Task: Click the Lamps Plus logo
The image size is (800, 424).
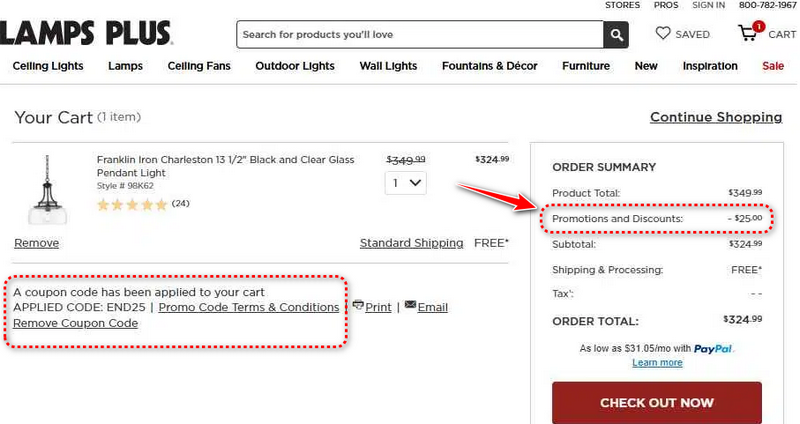Action: click(x=86, y=34)
